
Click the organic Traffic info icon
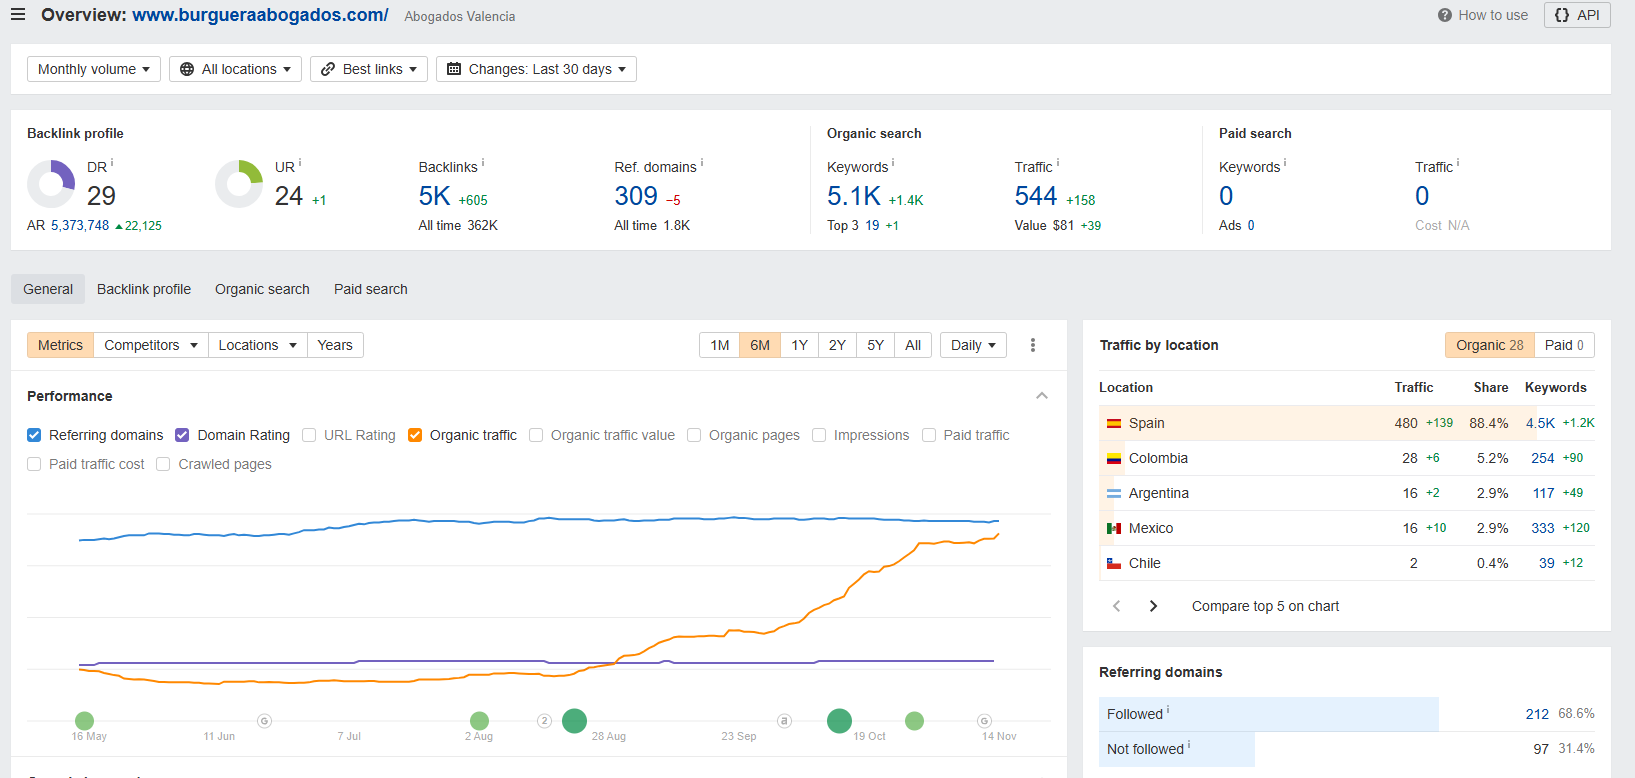[x=1058, y=162]
